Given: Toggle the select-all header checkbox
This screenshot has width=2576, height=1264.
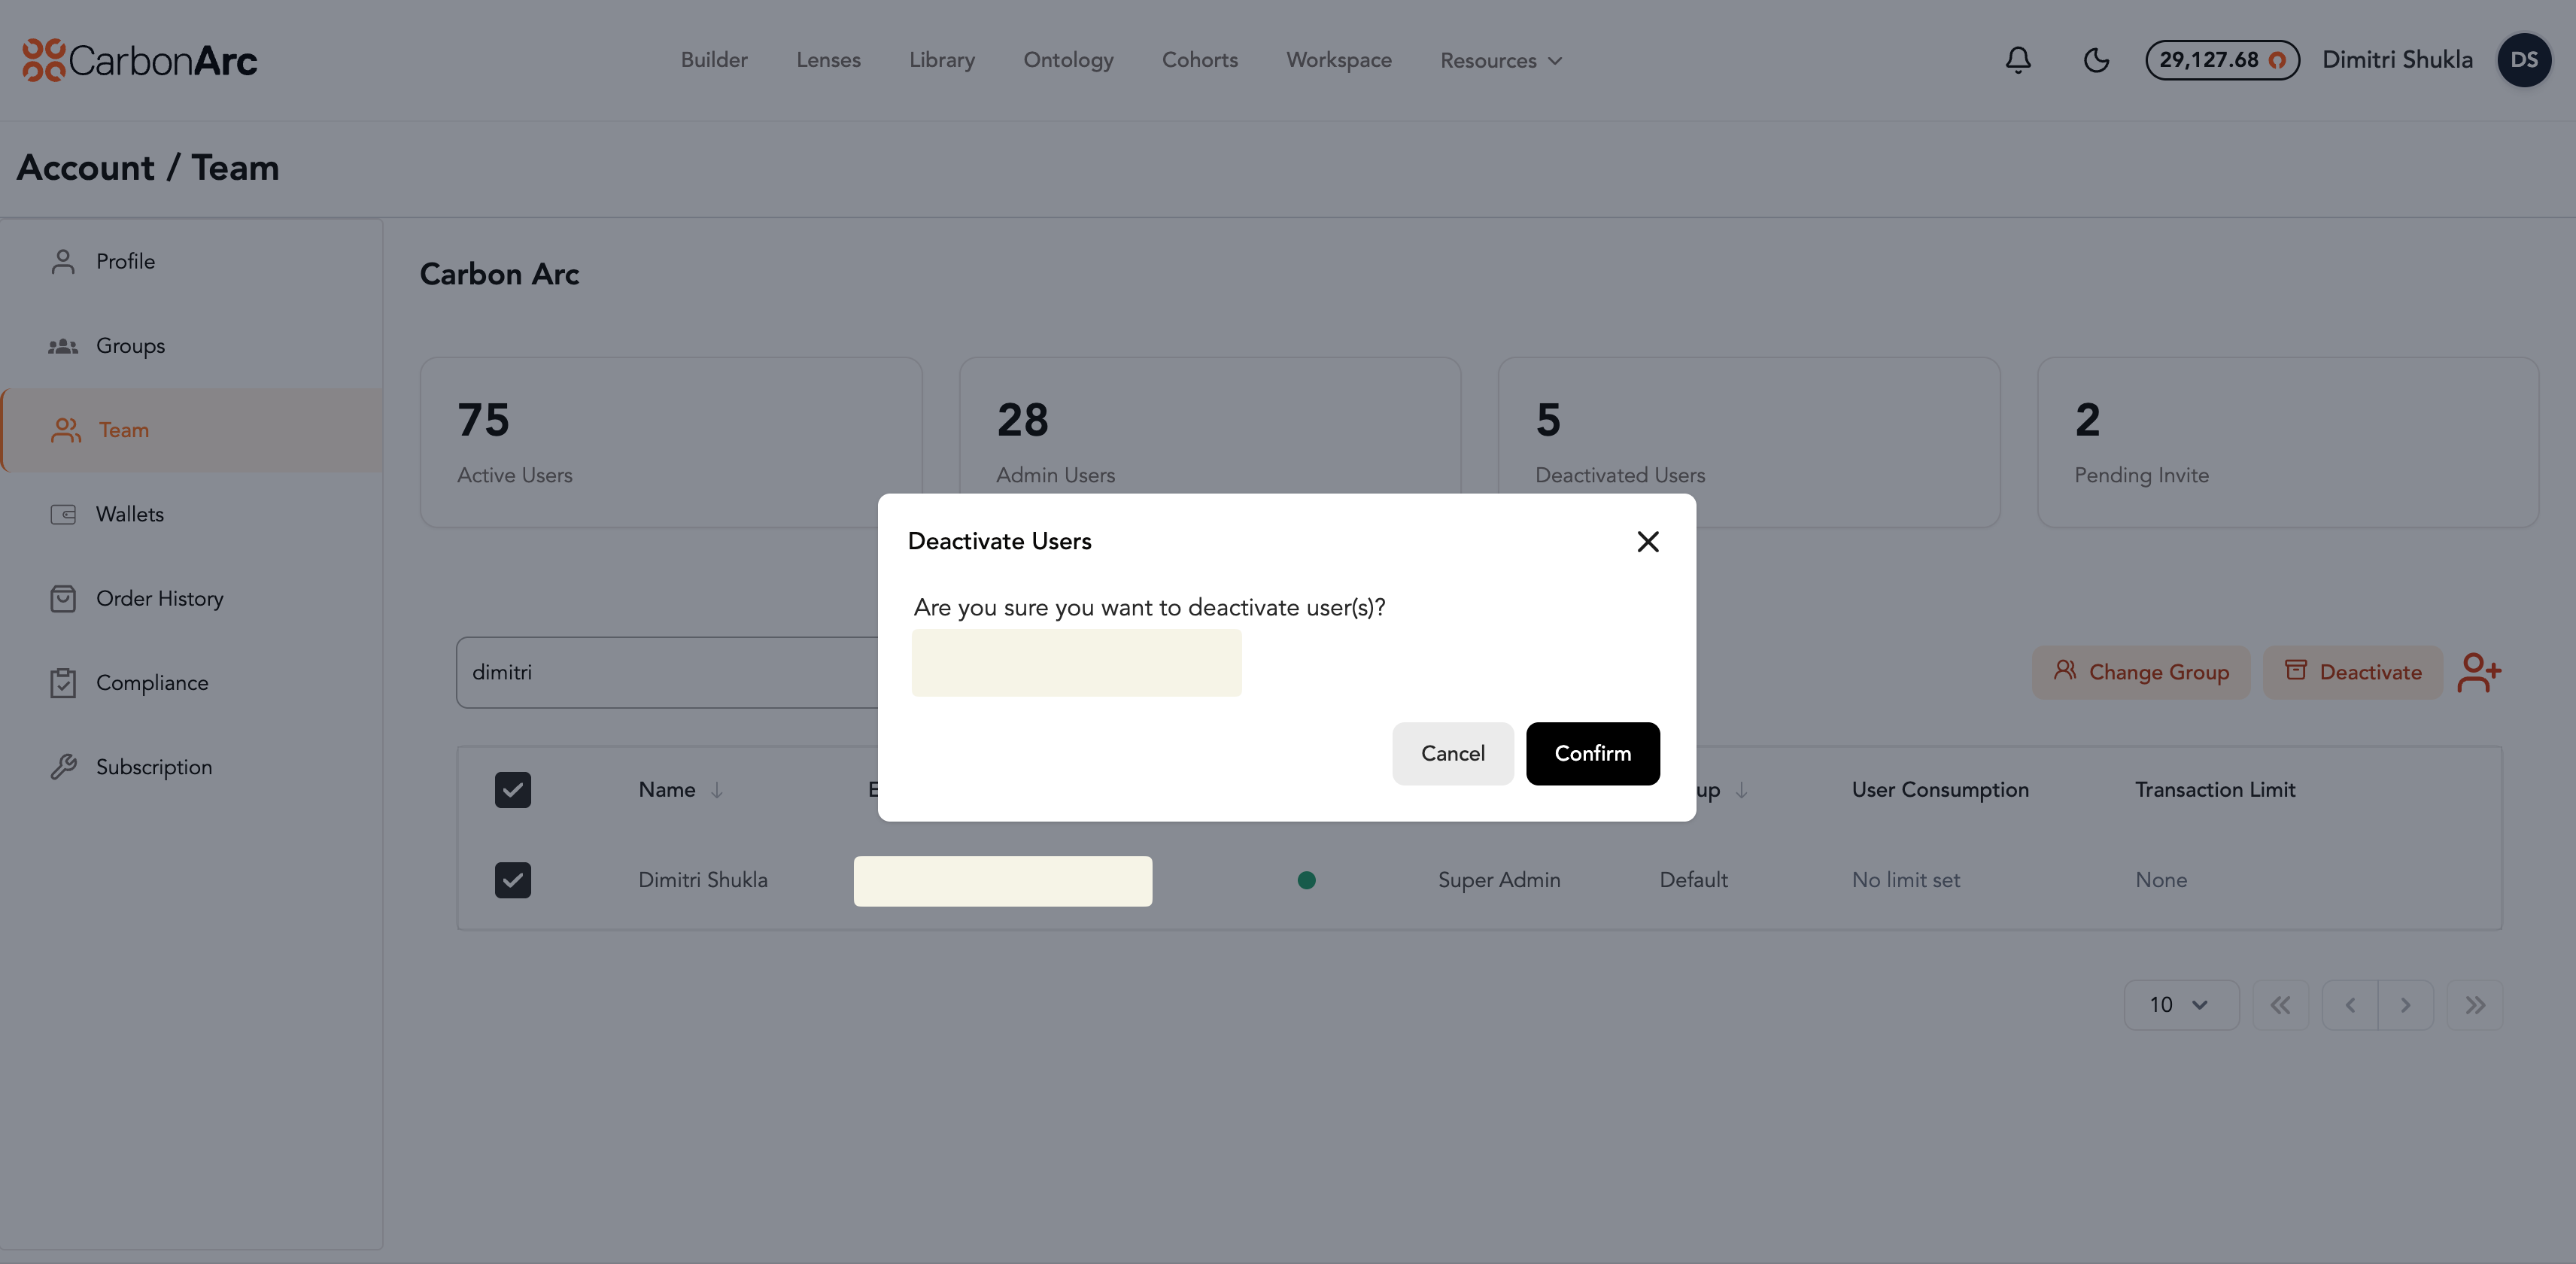Looking at the screenshot, I should tap(513, 790).
